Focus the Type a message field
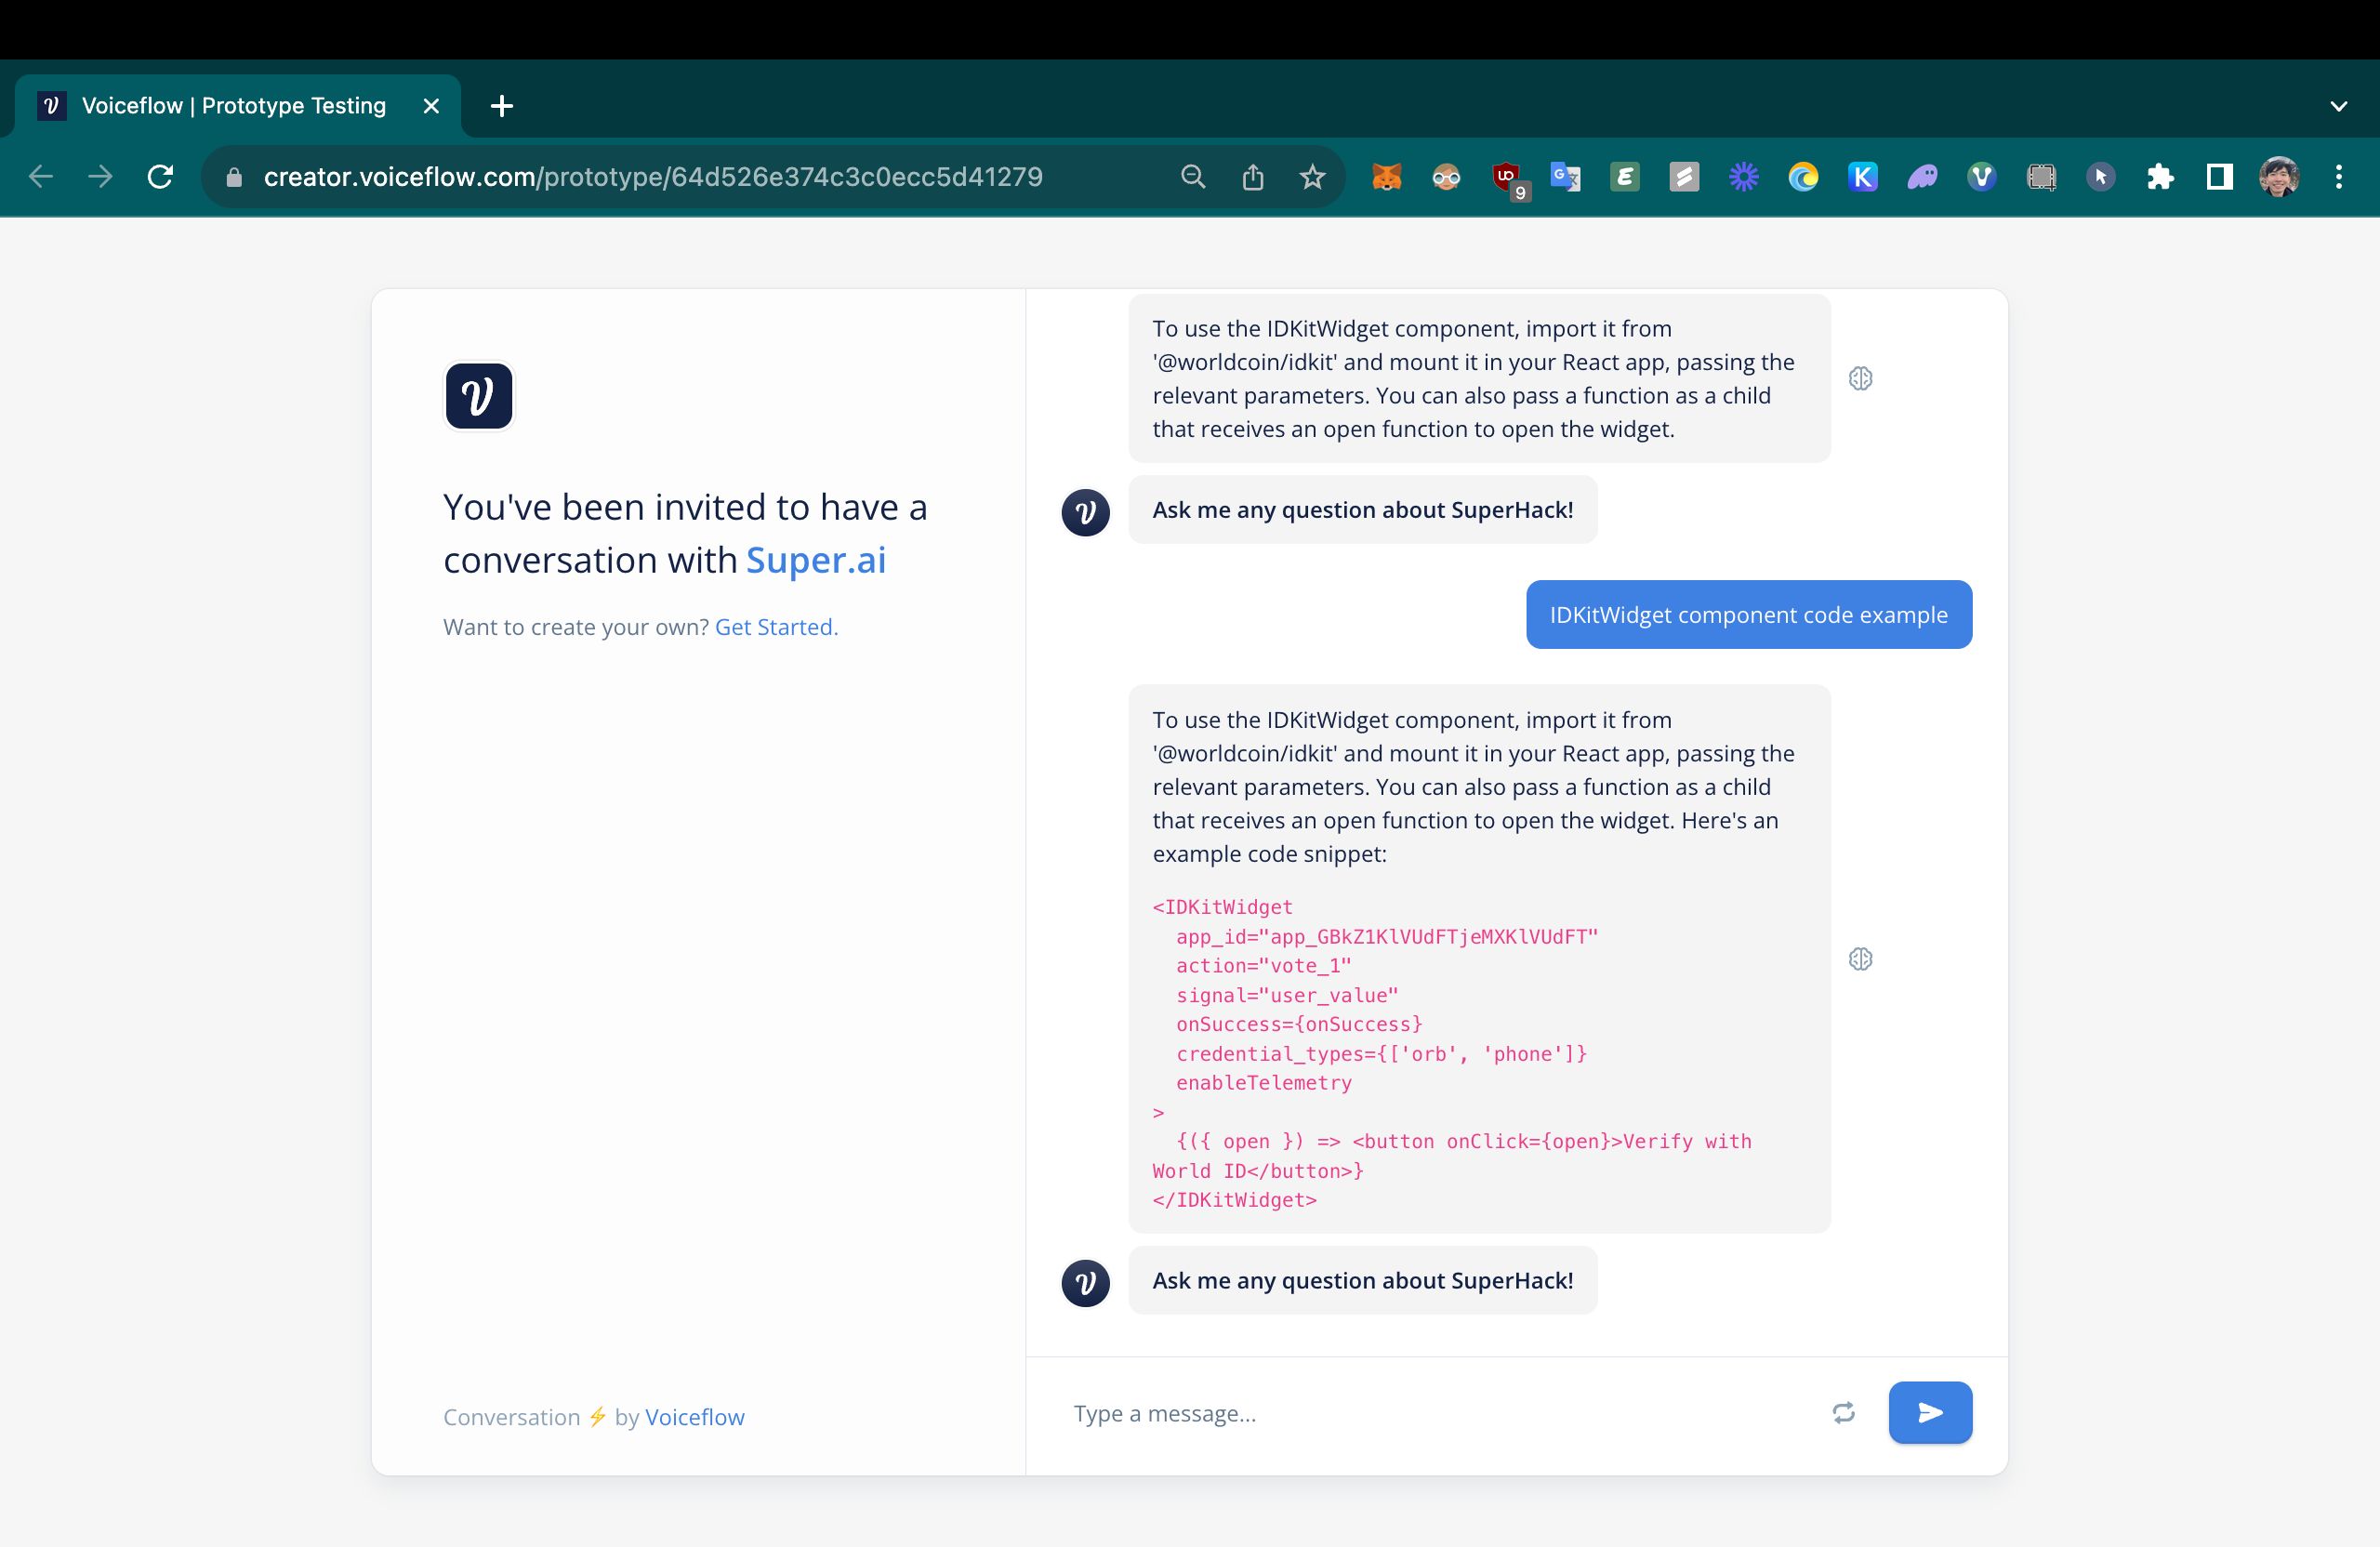Screen dimensions: 2380x1547 [1440, 1413]
